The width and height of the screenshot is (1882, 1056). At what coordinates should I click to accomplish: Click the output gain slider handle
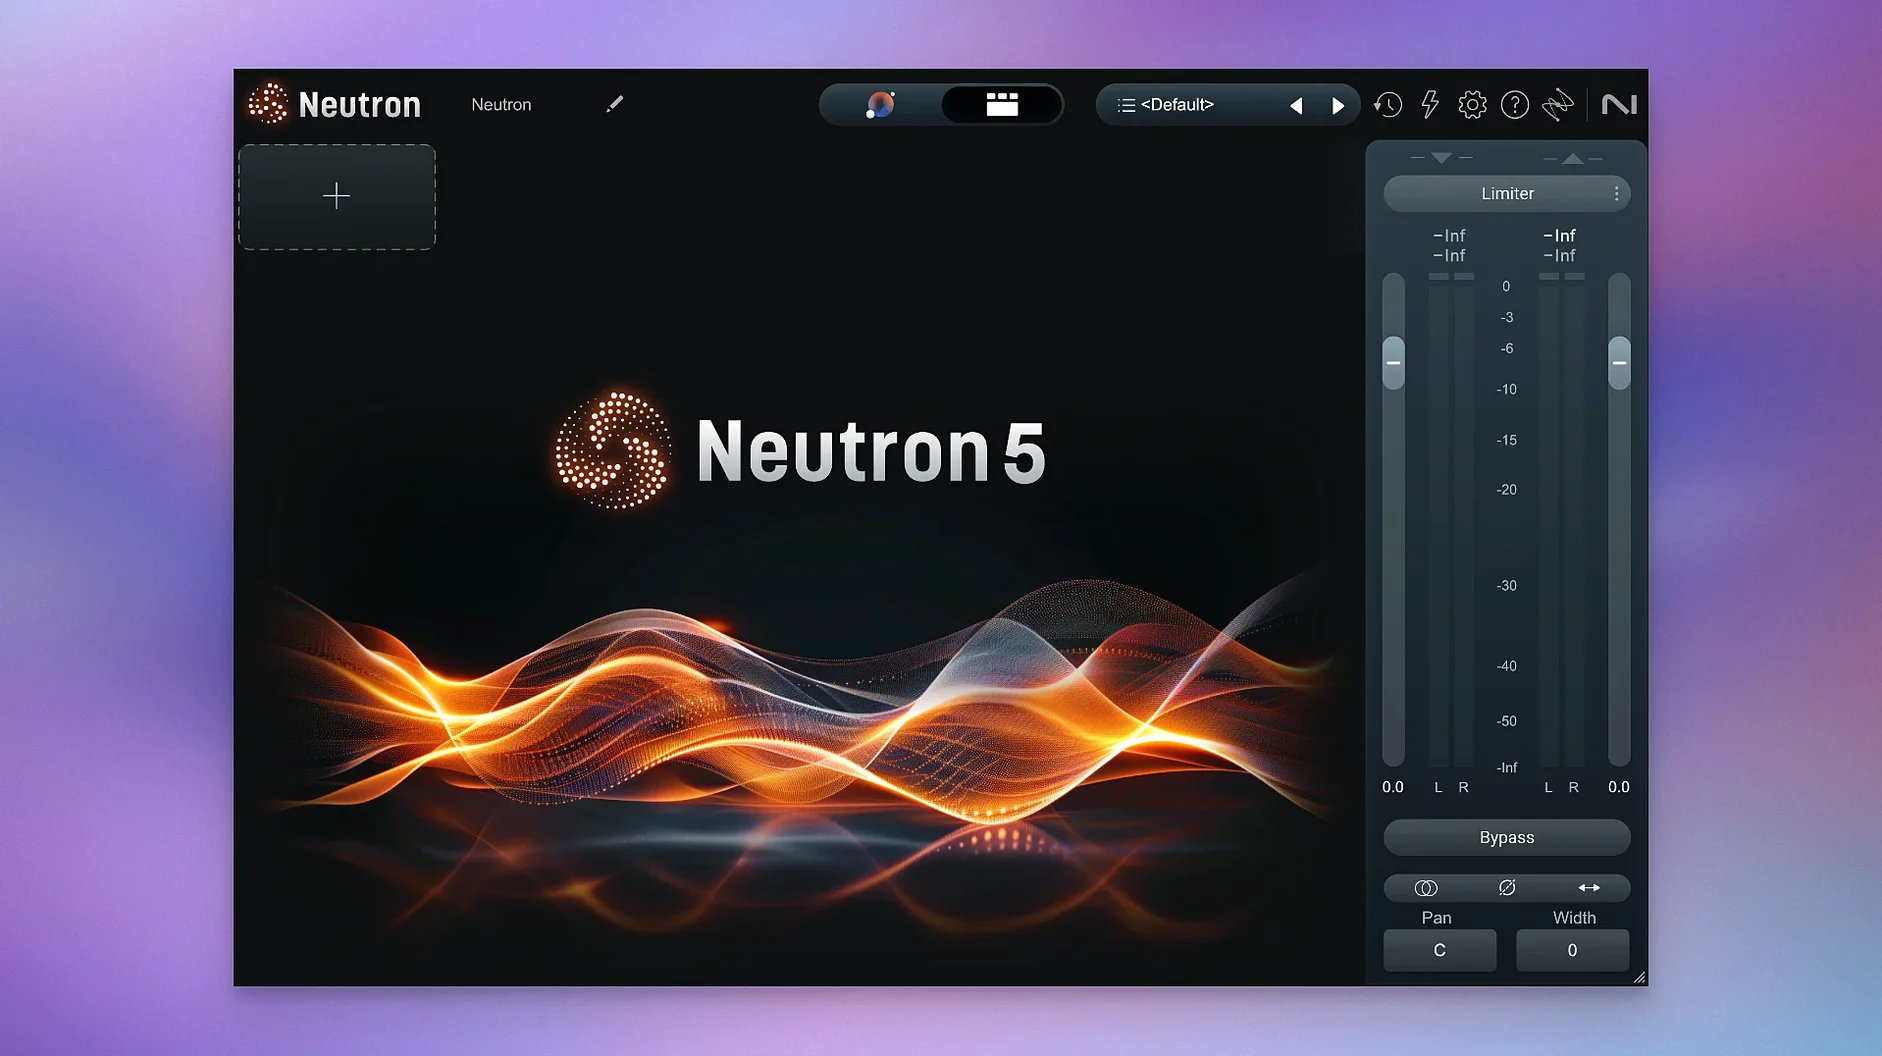(1619, 362)
